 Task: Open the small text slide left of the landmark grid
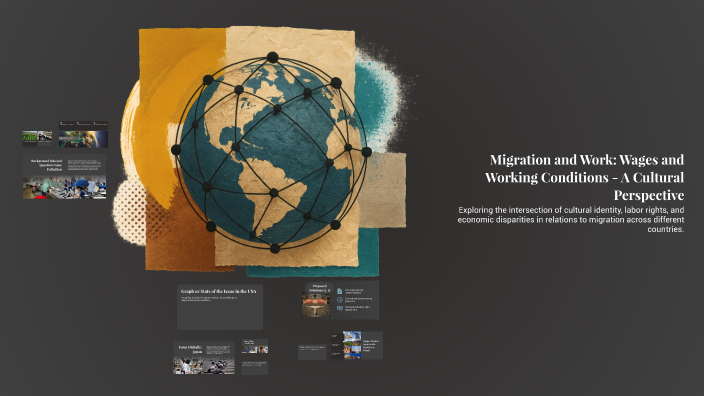[312, 352]
